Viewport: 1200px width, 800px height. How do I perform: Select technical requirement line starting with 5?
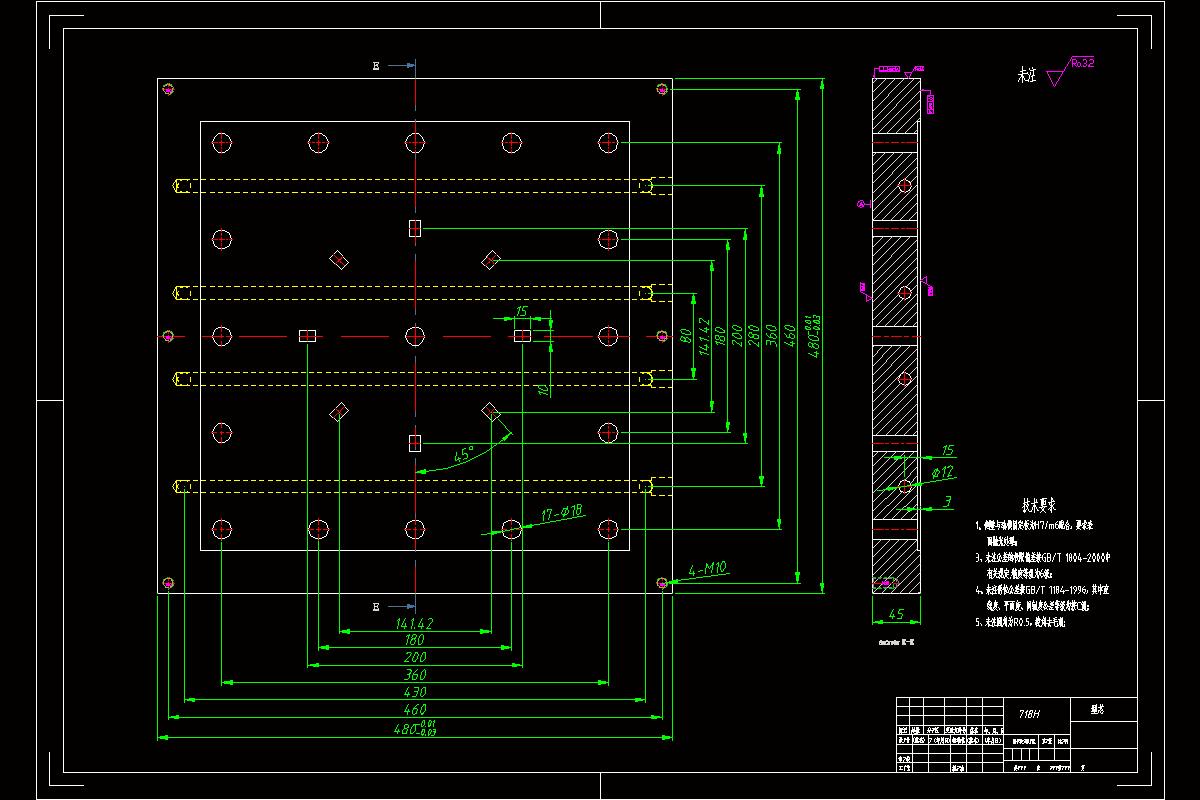tap(1020, 622)
